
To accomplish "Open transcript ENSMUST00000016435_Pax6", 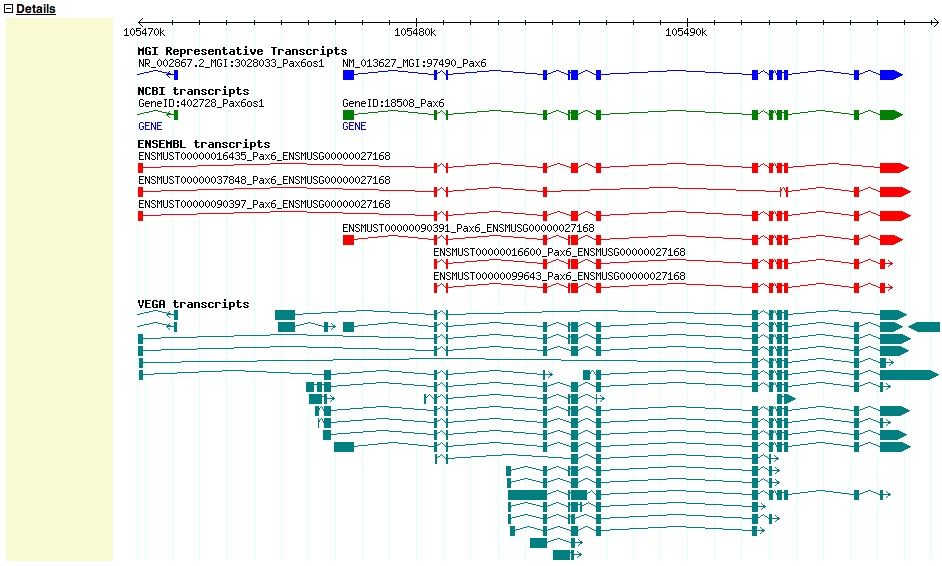I will [264, 156].
